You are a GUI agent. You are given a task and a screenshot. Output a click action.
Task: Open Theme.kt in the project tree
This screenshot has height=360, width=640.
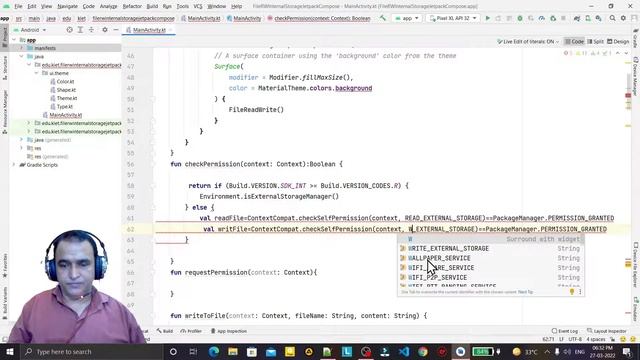click(x=67, y=98)
